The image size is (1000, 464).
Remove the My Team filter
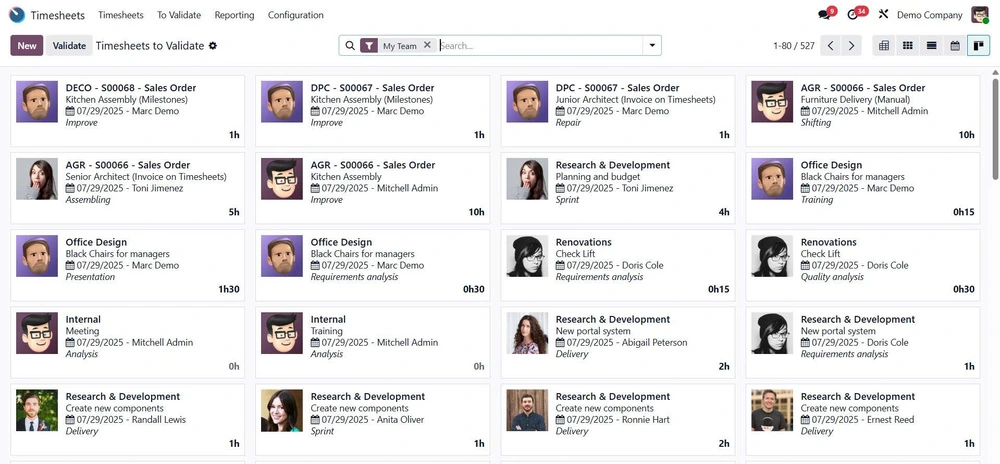coord(427,45)
